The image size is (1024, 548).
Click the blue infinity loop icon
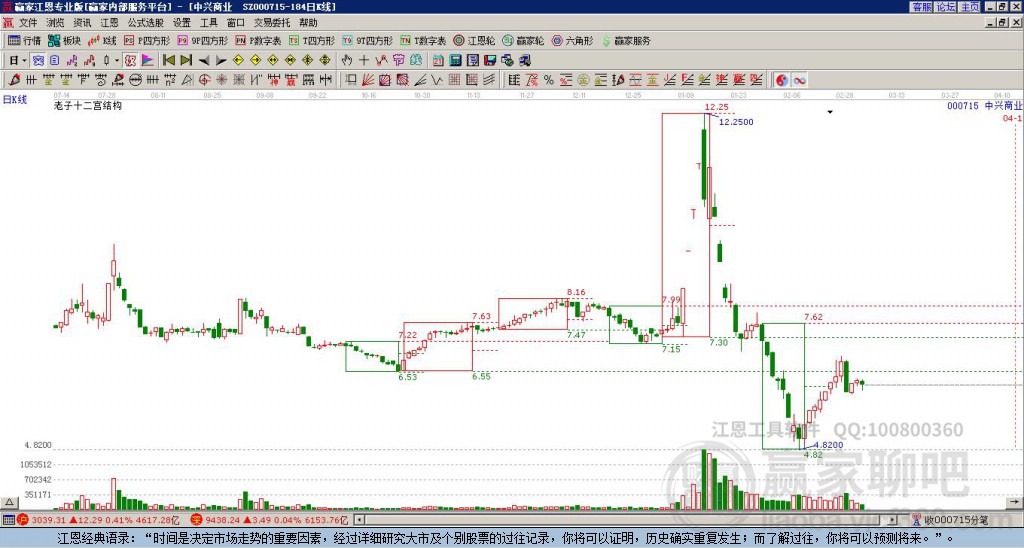pos(799,80)
